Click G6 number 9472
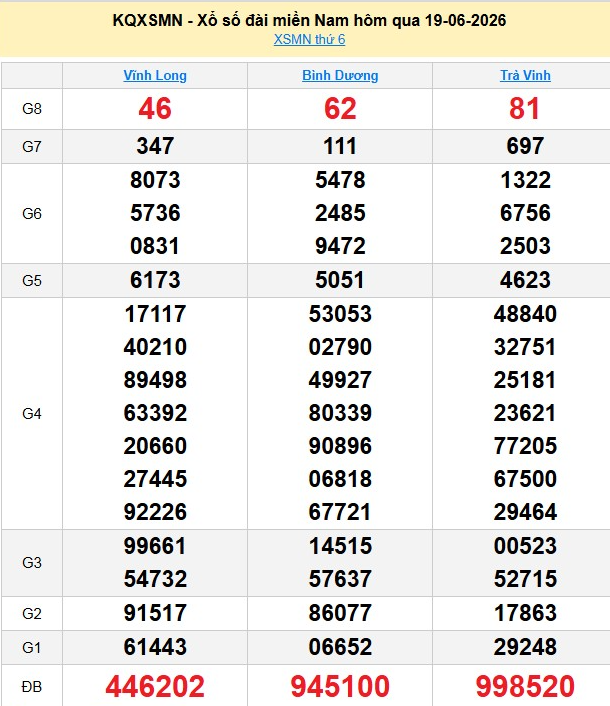 click(340, 246)
